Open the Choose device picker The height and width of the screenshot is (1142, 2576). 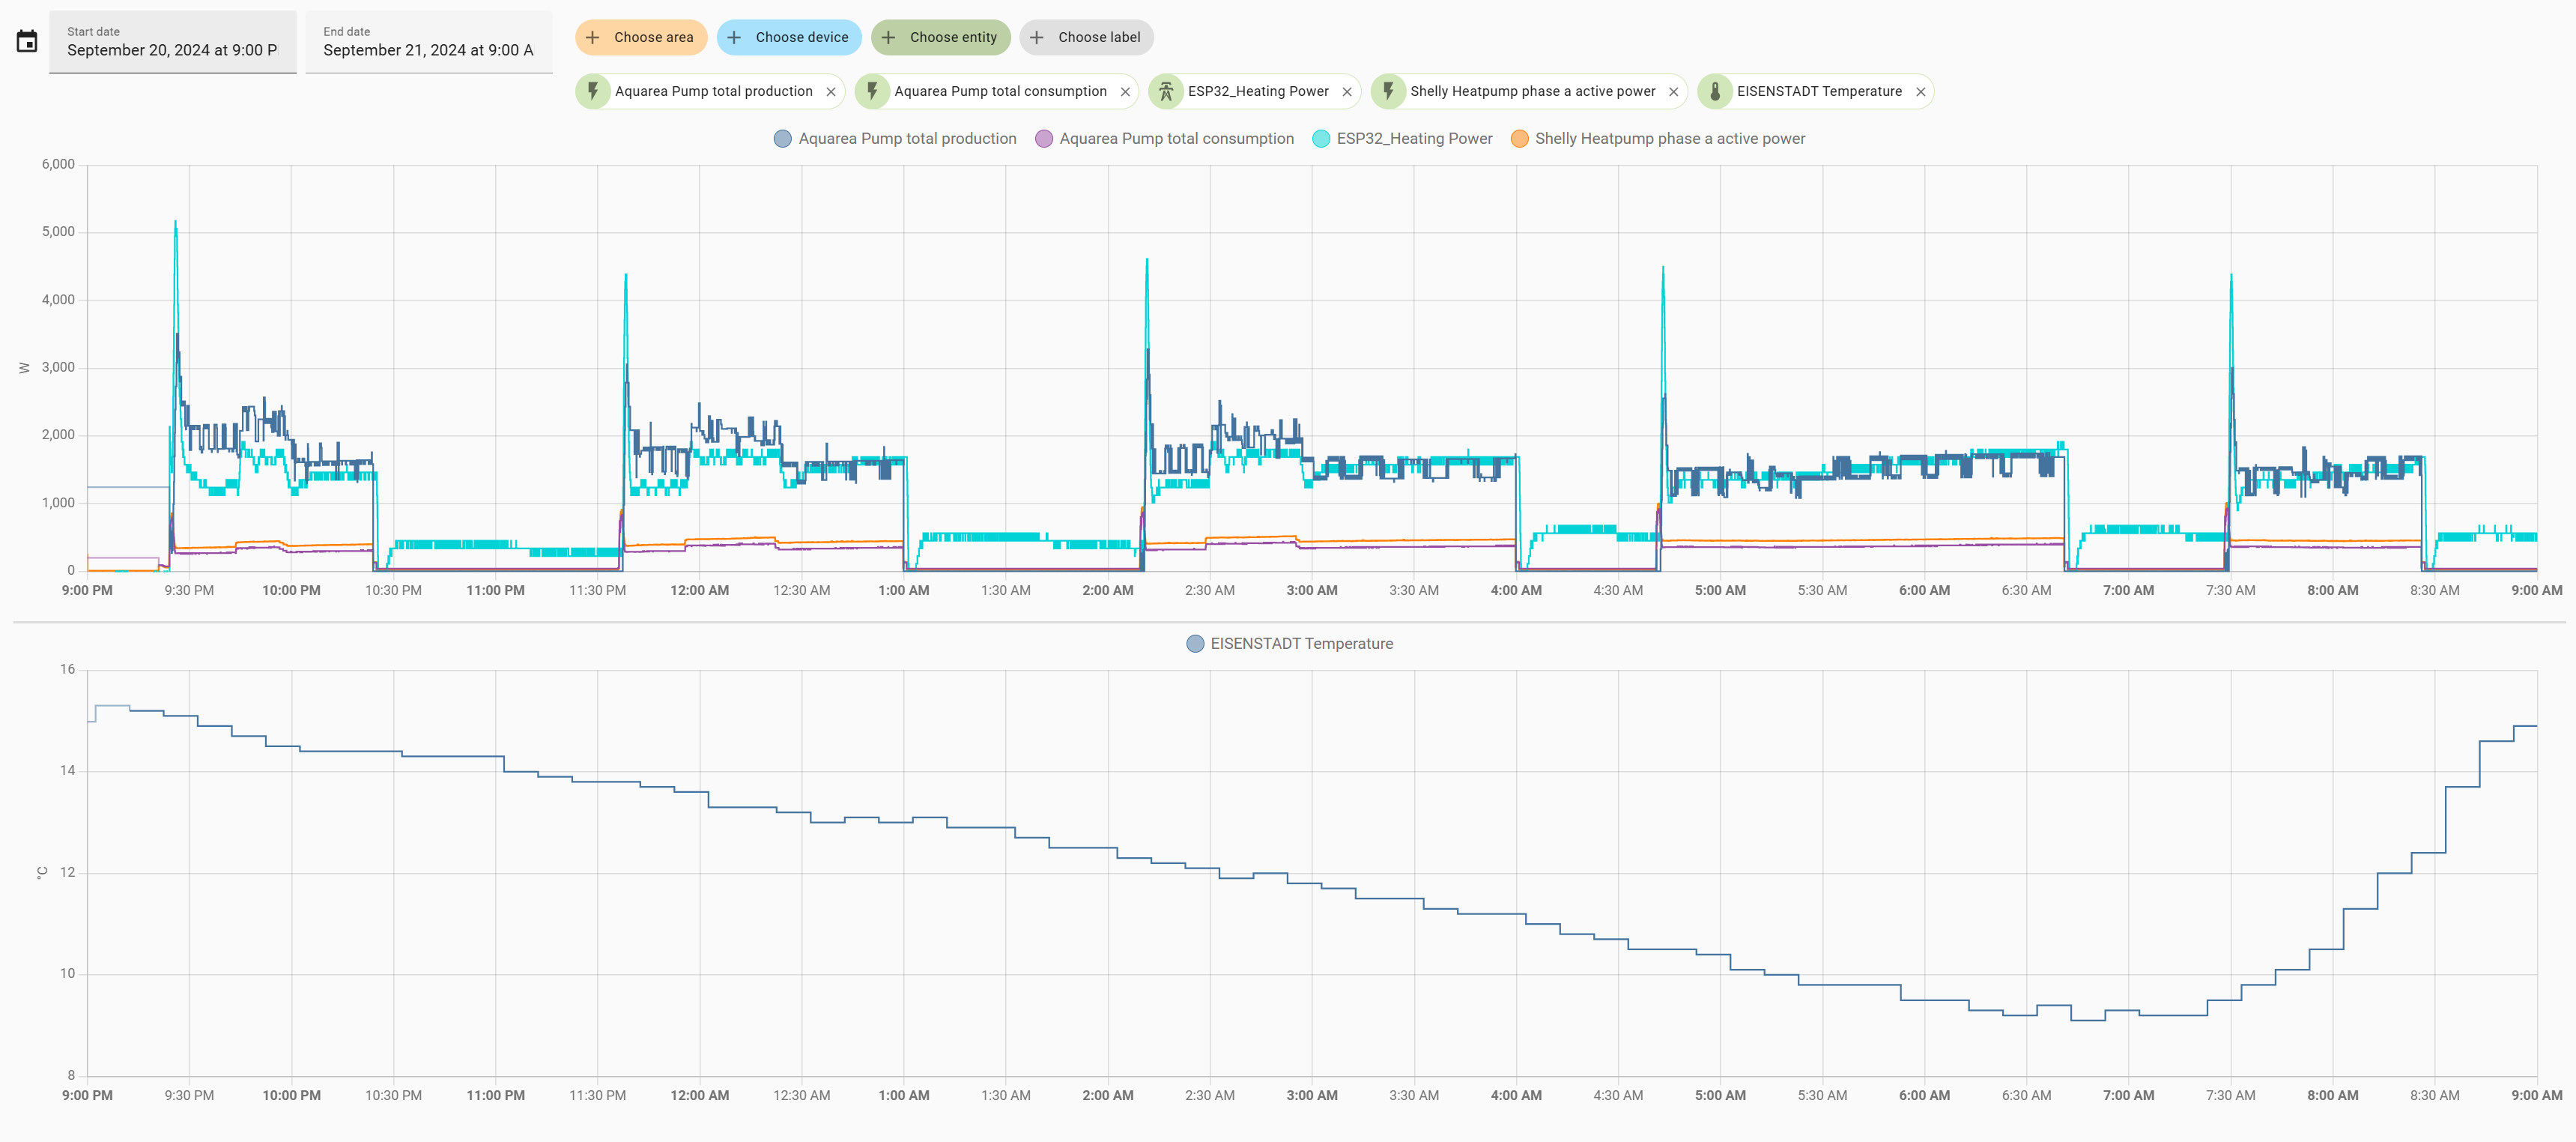pos(789,38)
